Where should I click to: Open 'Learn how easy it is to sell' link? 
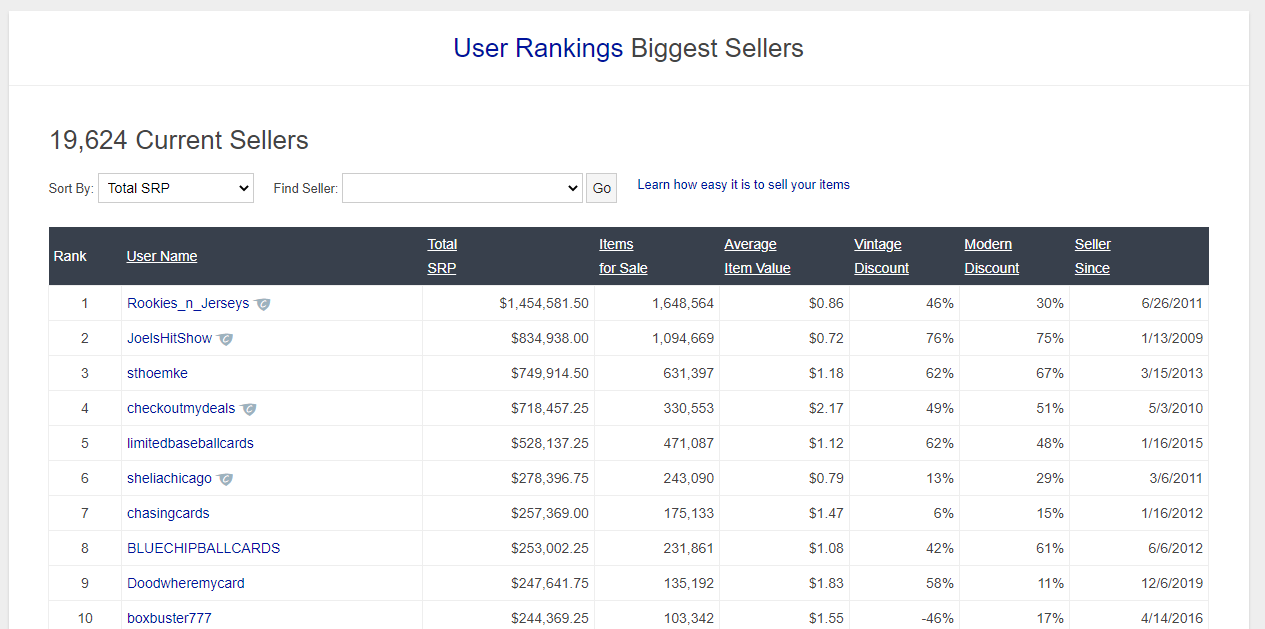(x=743, y=185)
